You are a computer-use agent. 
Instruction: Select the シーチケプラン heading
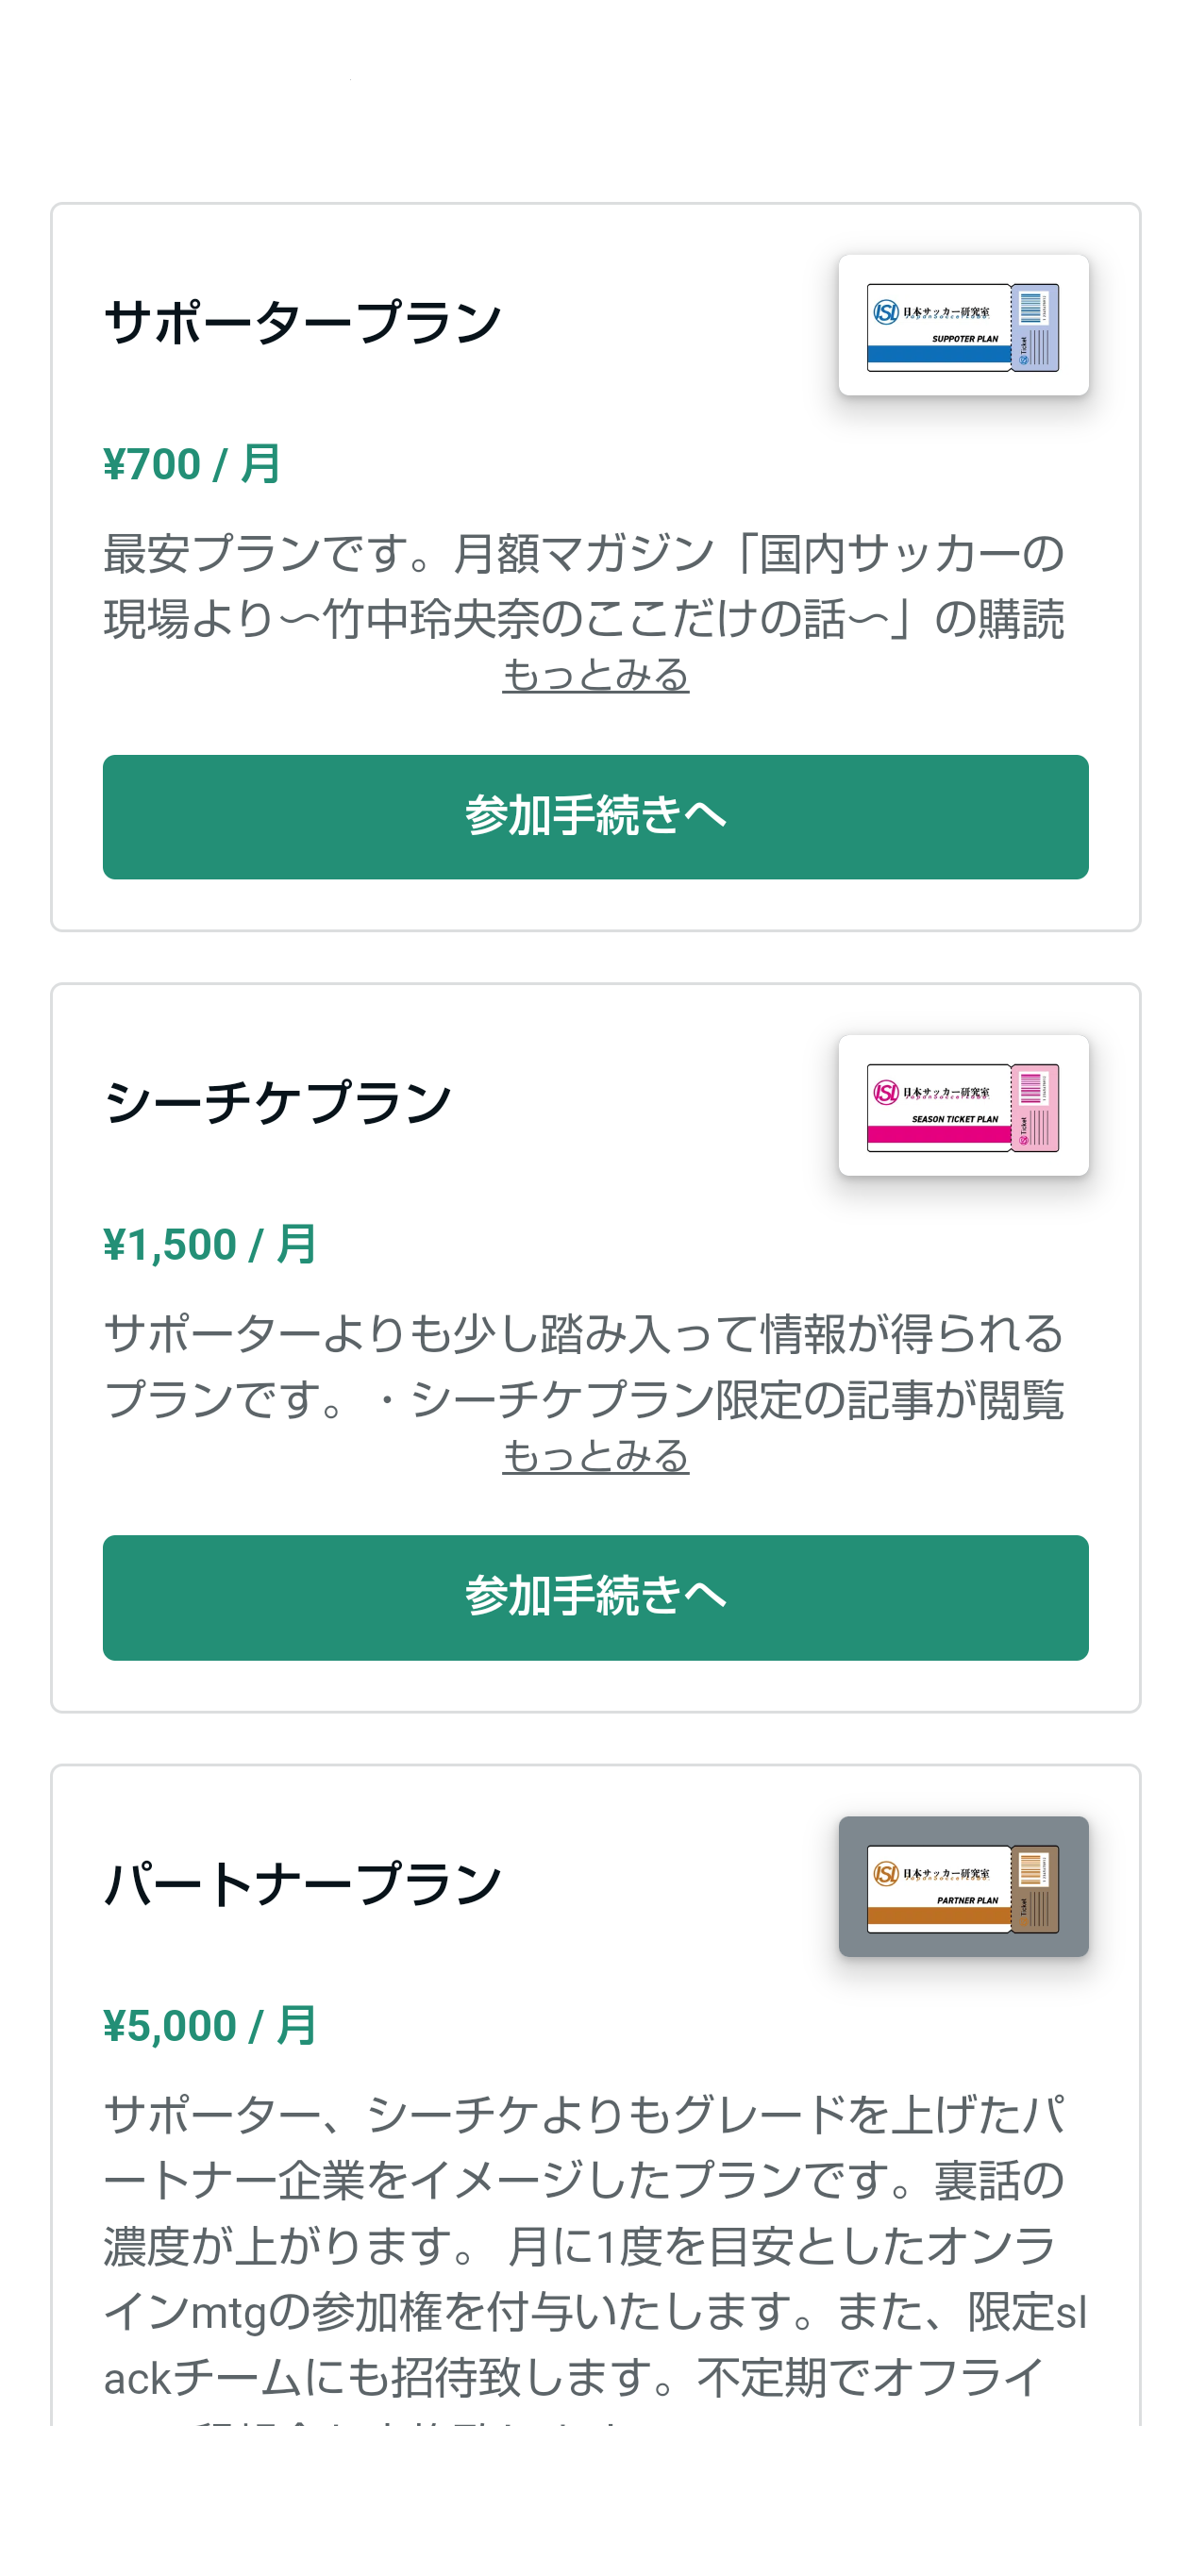pos(278,1103)
